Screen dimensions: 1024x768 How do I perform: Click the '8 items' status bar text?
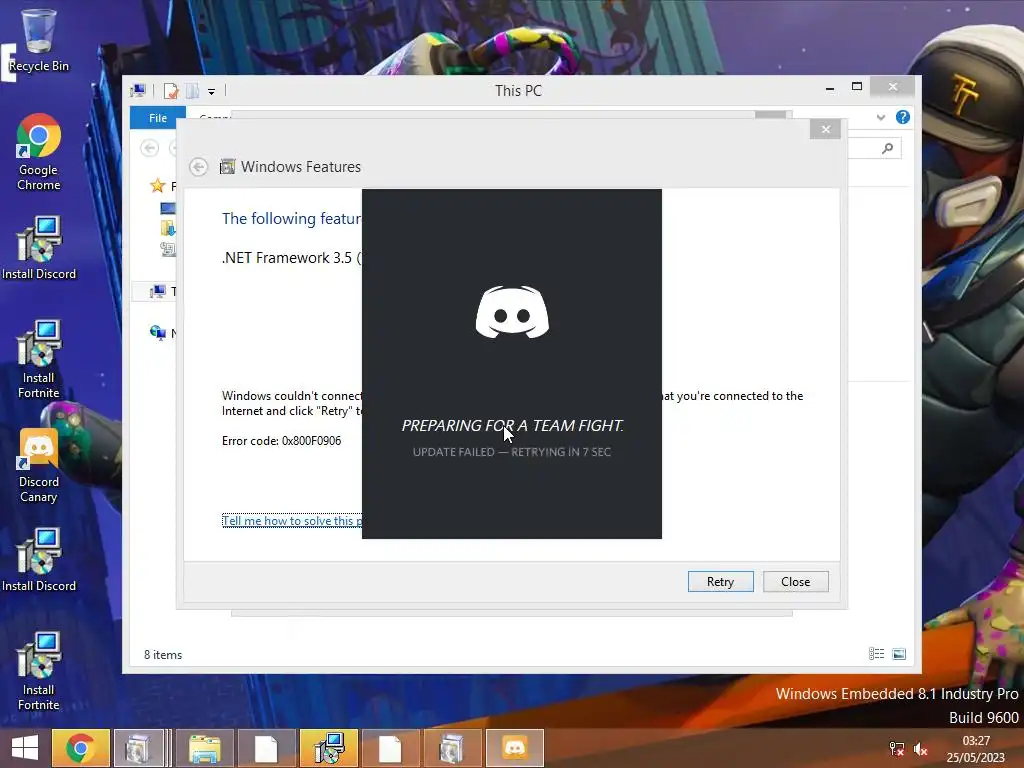[x=163, y=654]
